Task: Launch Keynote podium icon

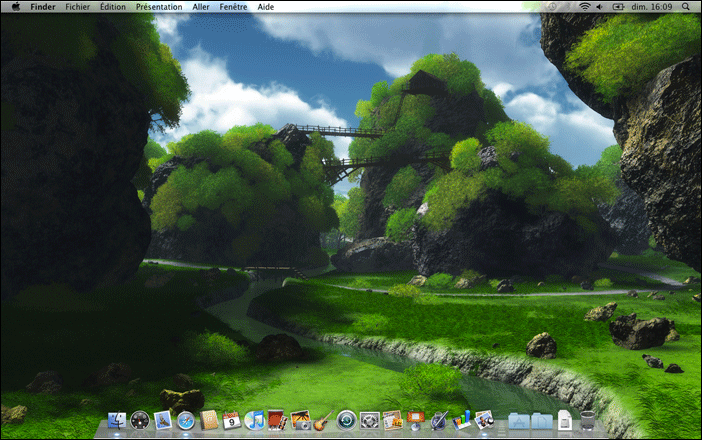Action: tap(415, 421)
